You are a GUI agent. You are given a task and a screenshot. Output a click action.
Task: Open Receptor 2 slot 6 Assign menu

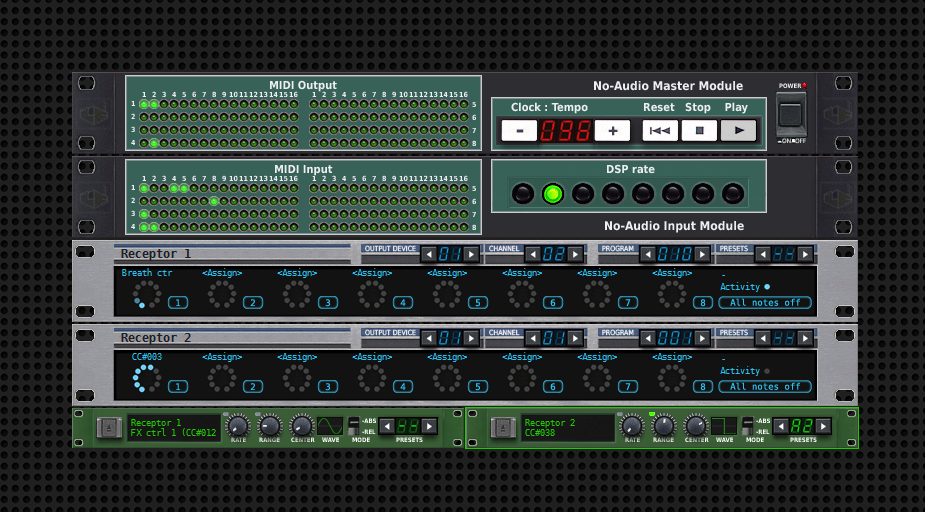(522, 357)
